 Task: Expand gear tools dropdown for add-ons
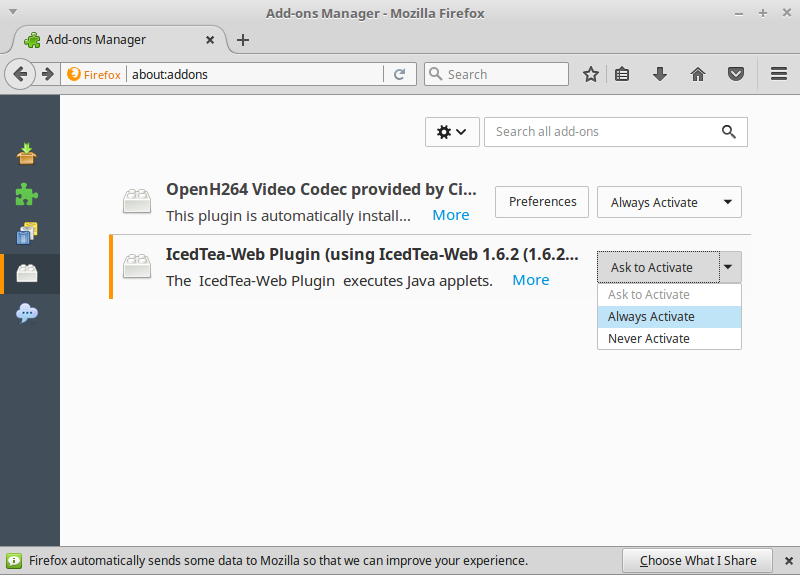tap(452, 132)
